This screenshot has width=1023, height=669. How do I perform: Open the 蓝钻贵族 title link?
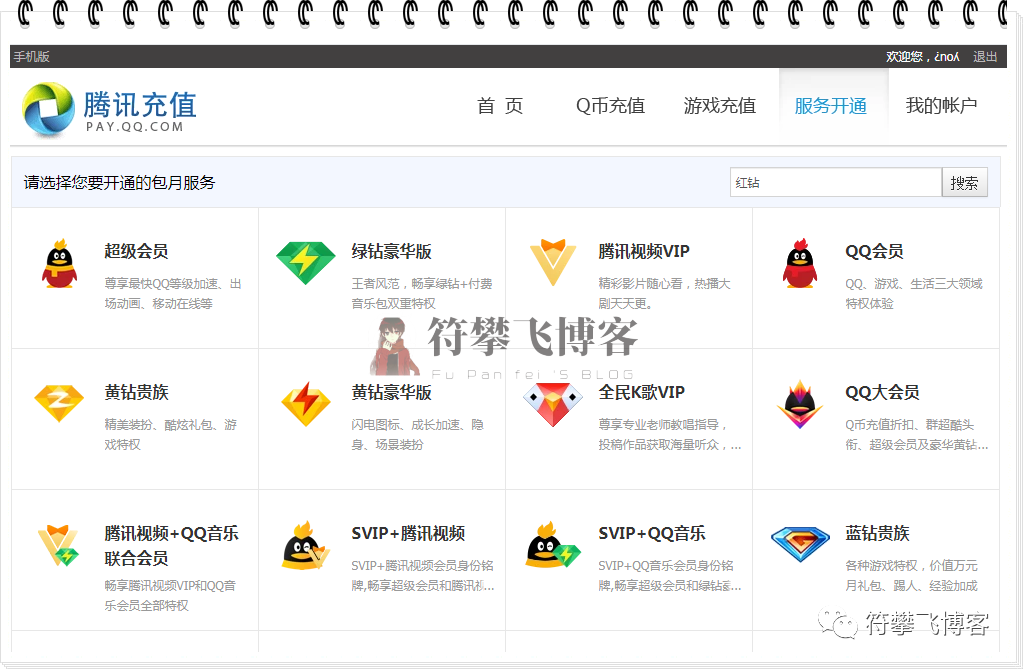pyautogui.click(x=878, y=533)
